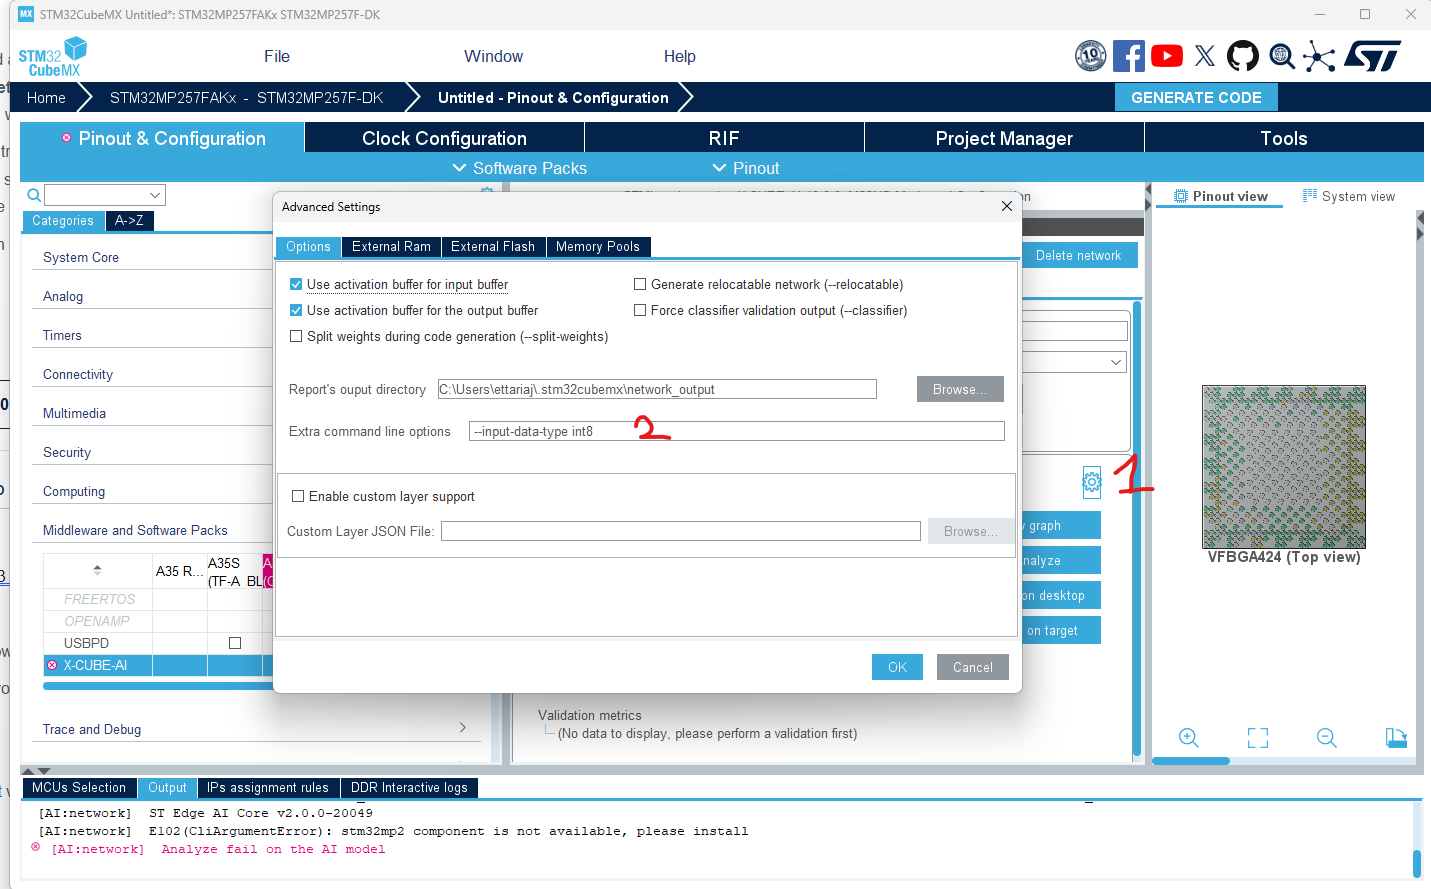The image size is (1431, 889).
Task: Open the MCU search combo box
Action: (x=105, y=194)
